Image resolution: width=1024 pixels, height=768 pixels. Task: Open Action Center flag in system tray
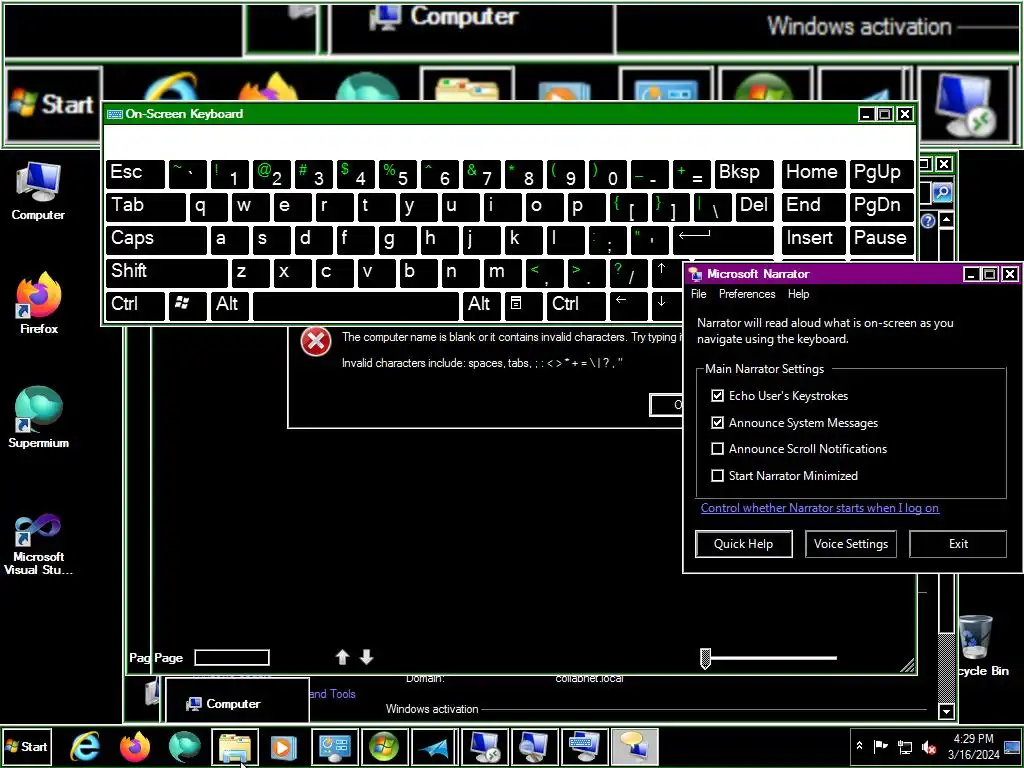880,746
